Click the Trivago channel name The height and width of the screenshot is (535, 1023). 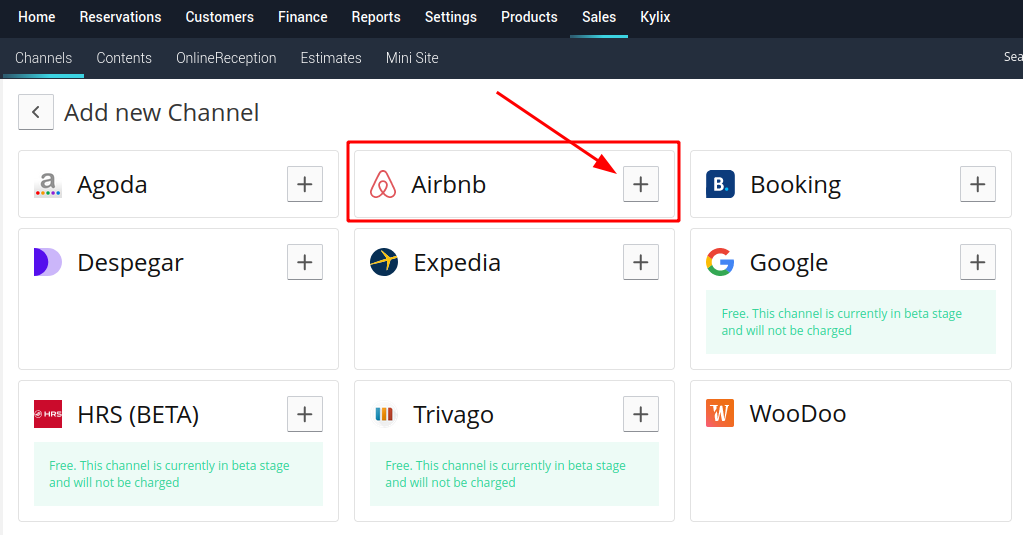point(453,415)
